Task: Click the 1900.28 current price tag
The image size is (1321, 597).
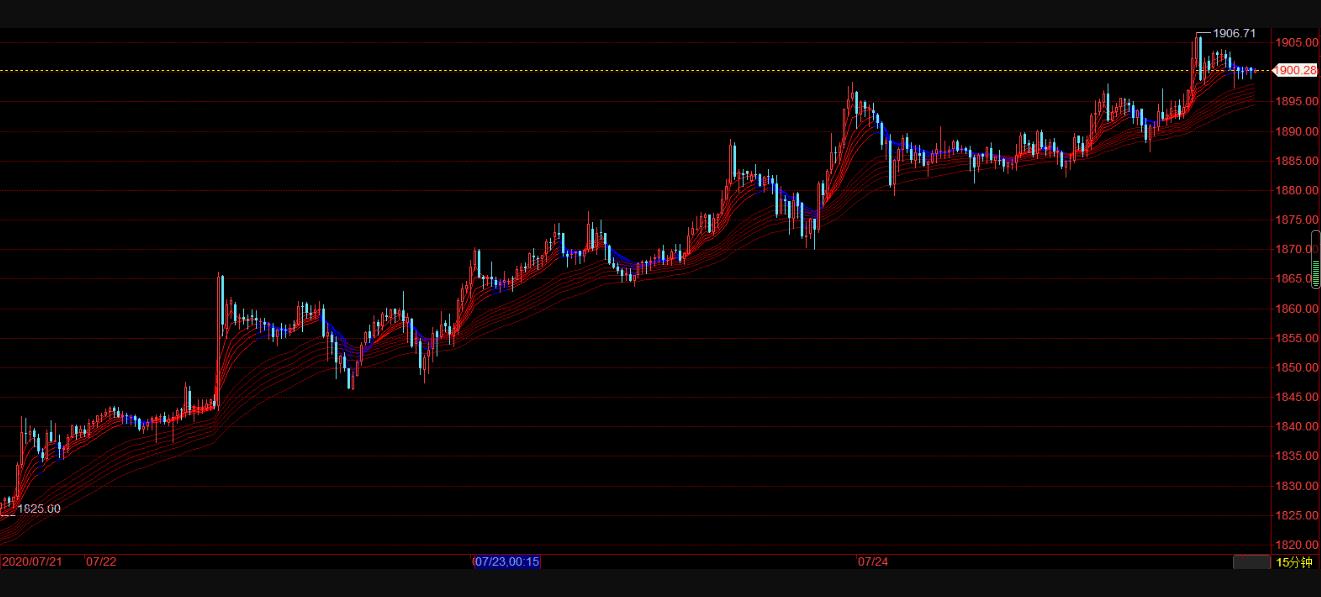Action: (x=1296, y=70)
